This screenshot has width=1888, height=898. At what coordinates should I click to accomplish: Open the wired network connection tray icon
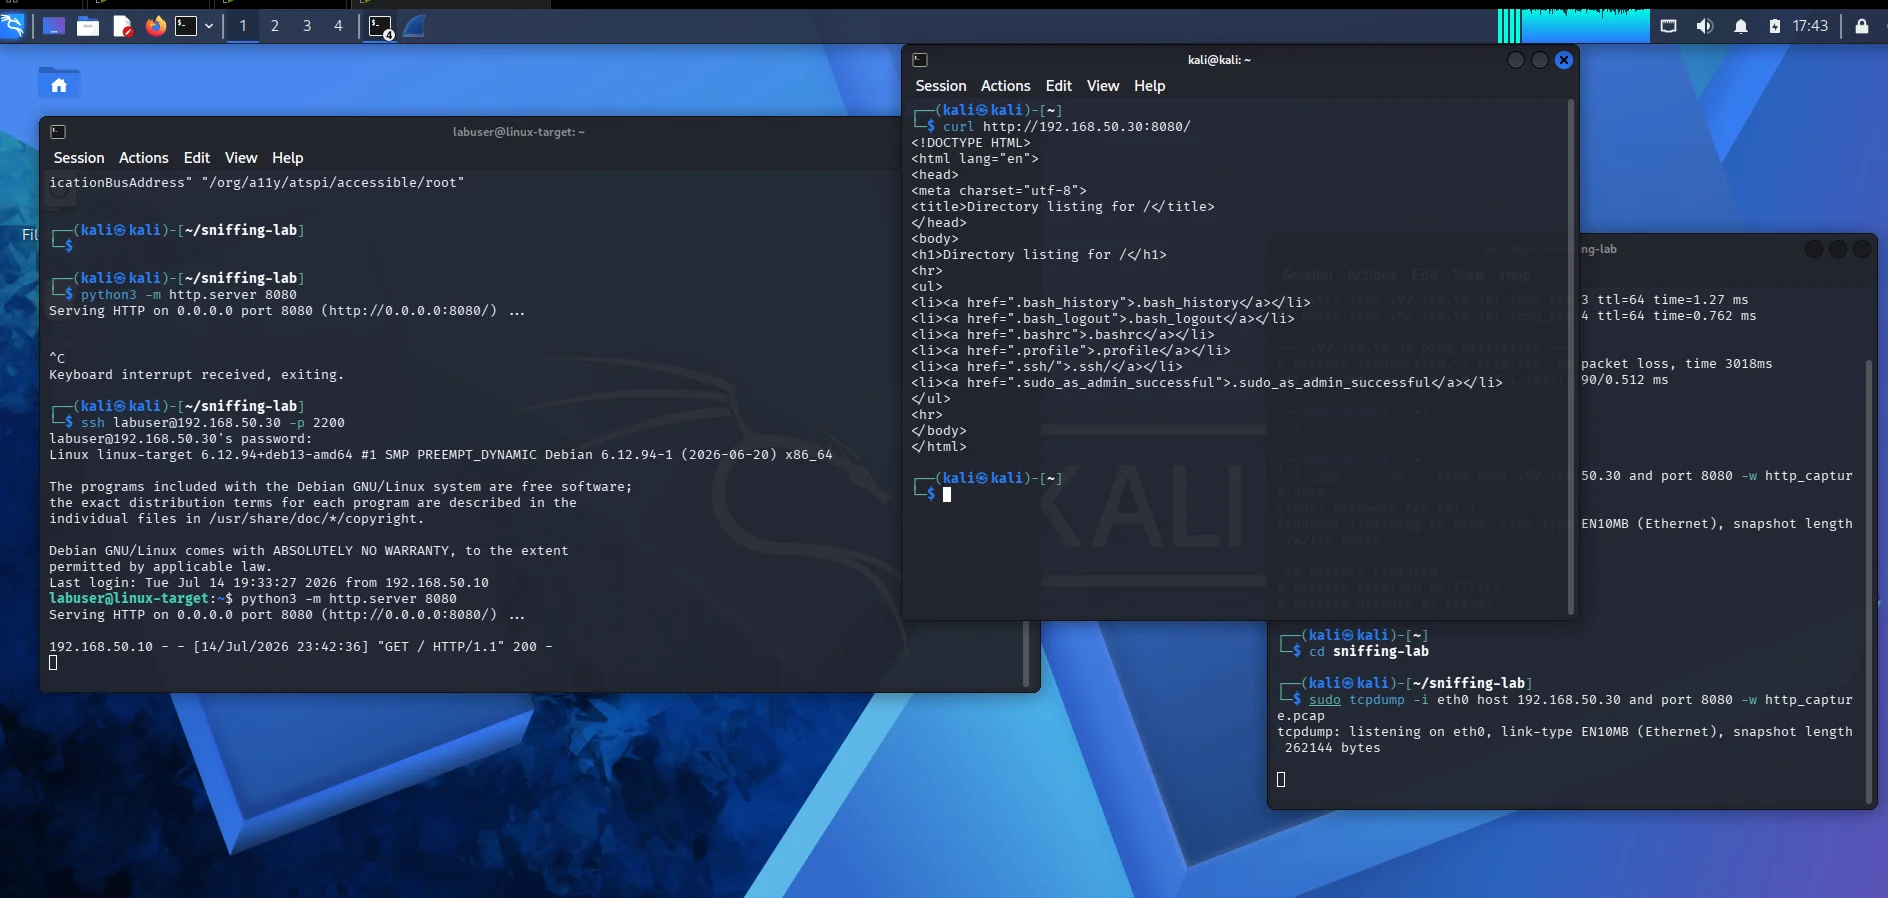1668,26
